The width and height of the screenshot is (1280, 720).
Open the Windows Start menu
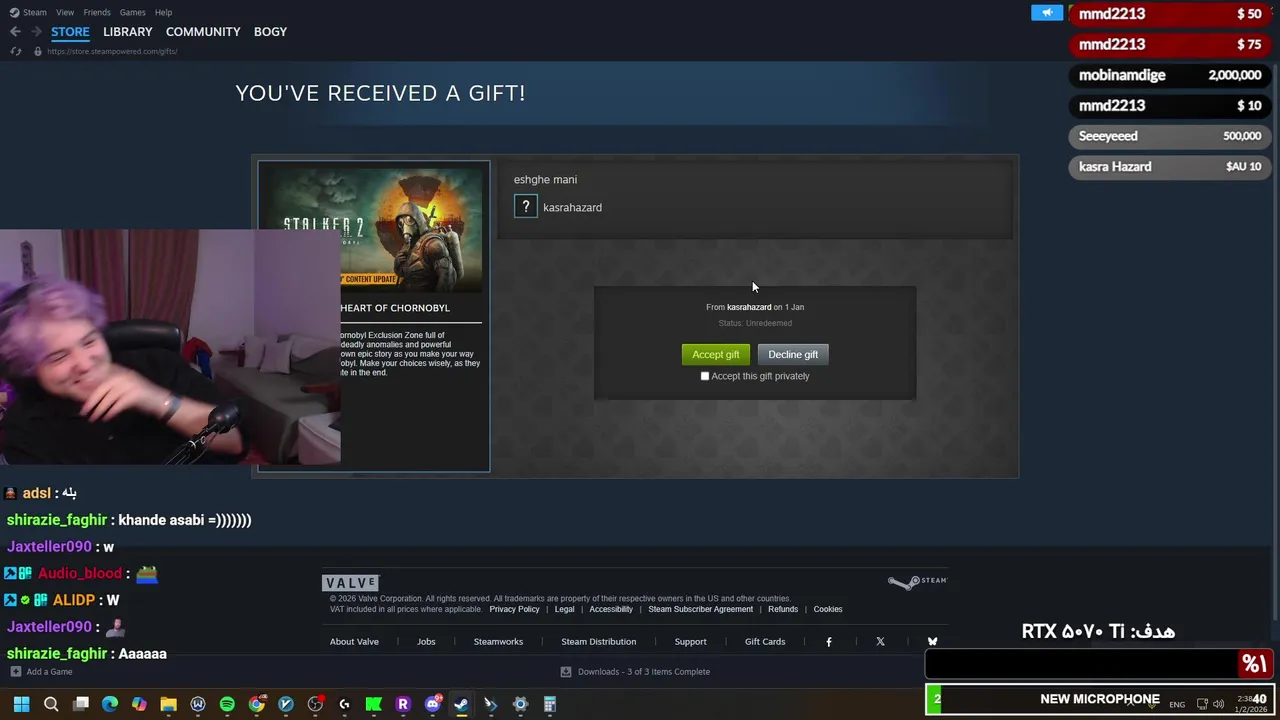21,704
